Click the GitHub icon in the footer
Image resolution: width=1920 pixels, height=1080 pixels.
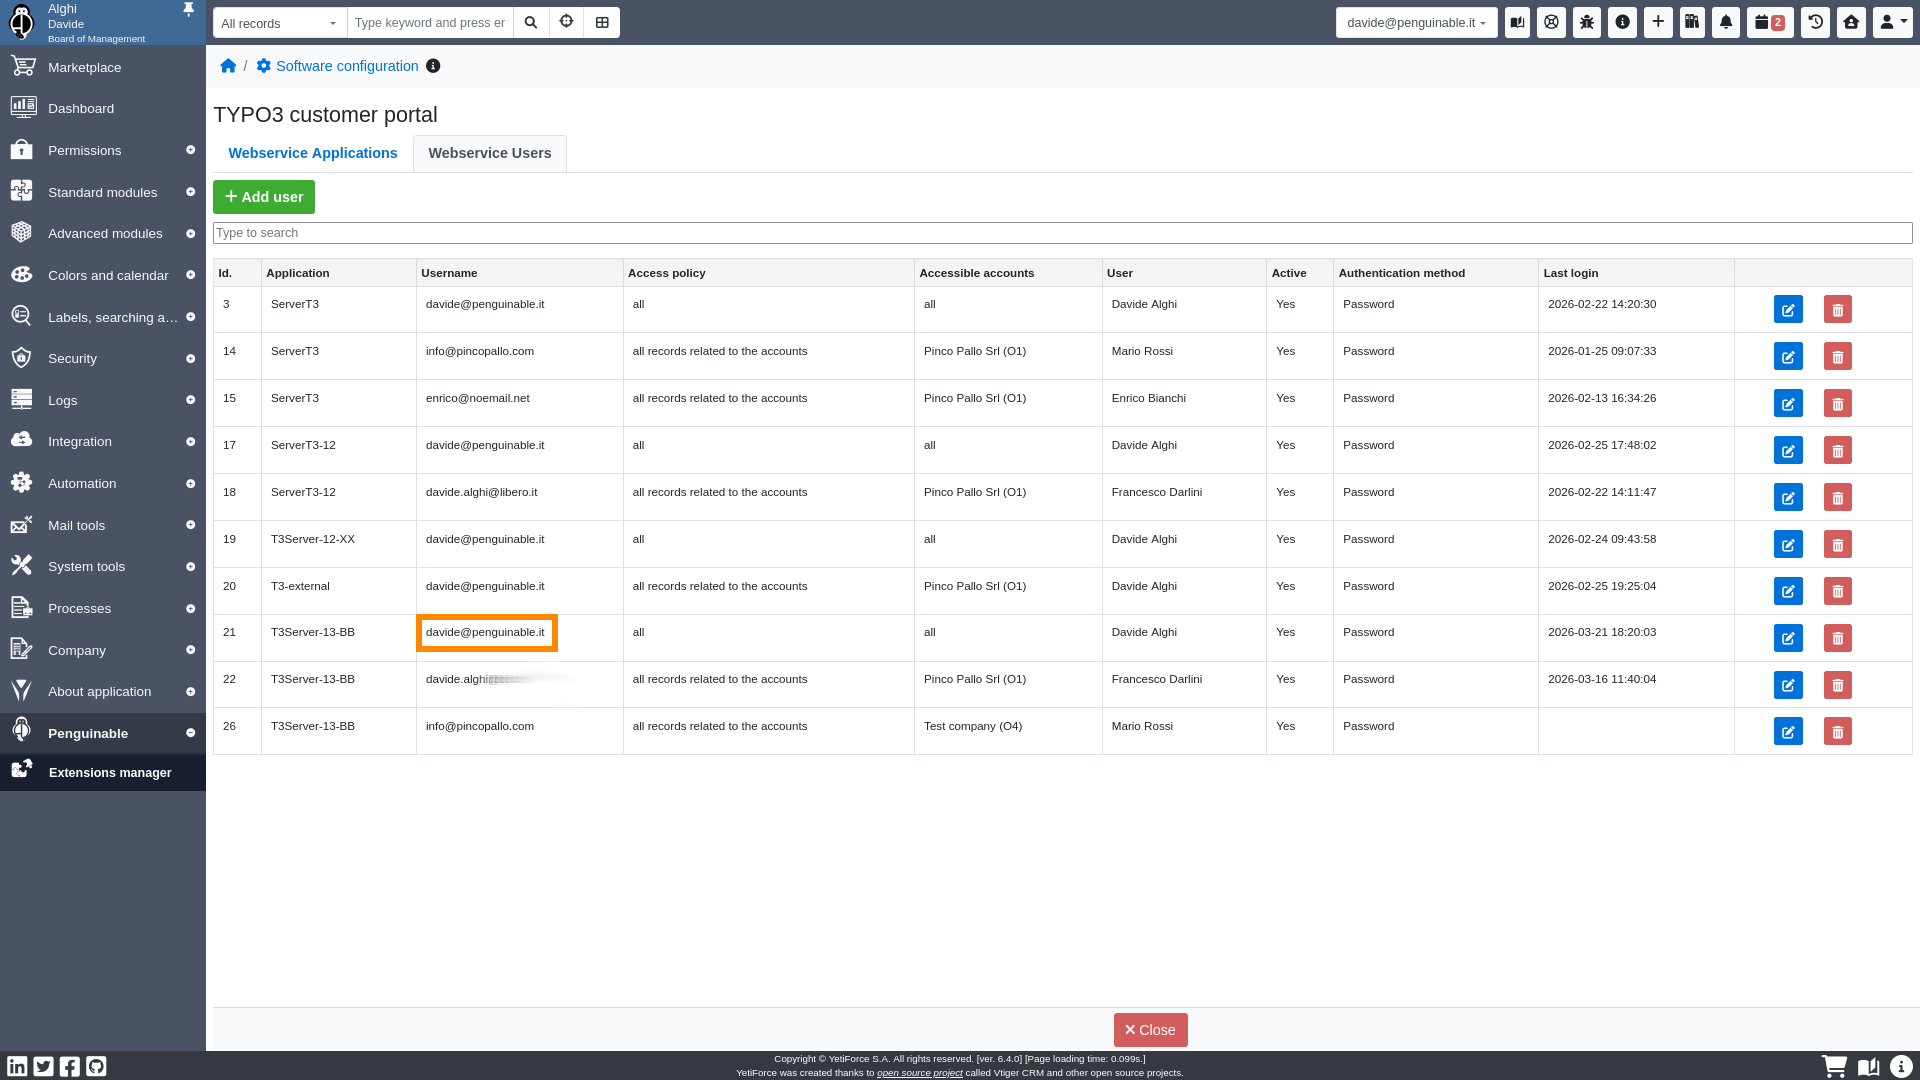click(96, 1066)
